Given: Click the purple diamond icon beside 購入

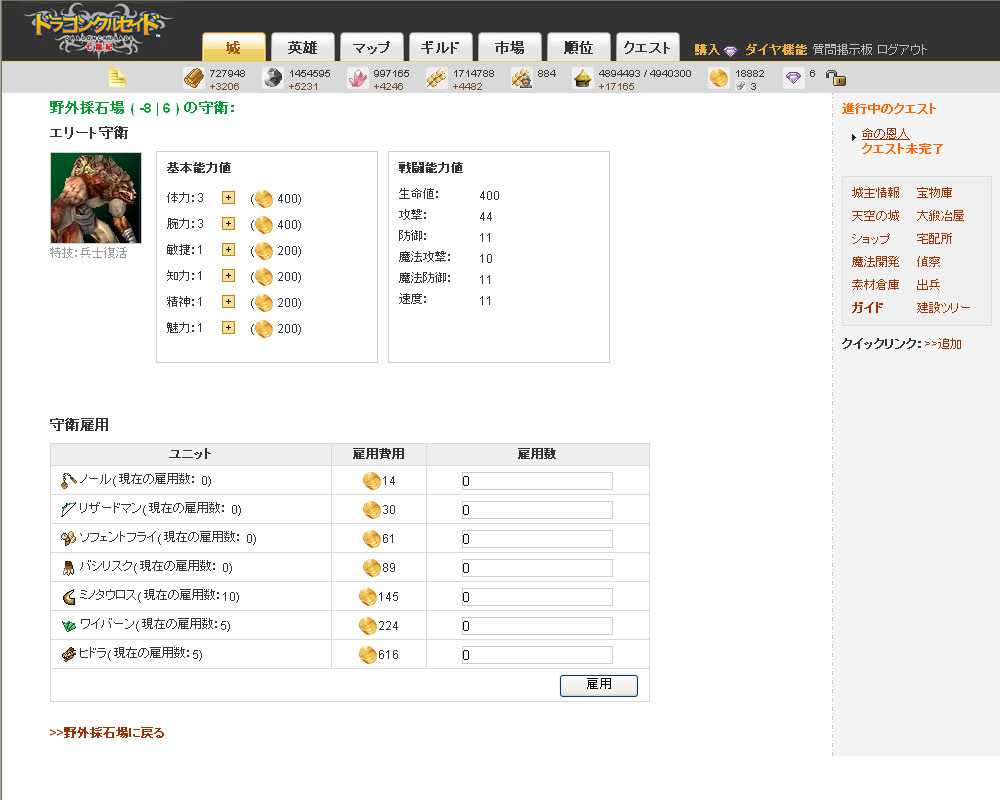Looking at the screenshot, I should coord(731,50).
